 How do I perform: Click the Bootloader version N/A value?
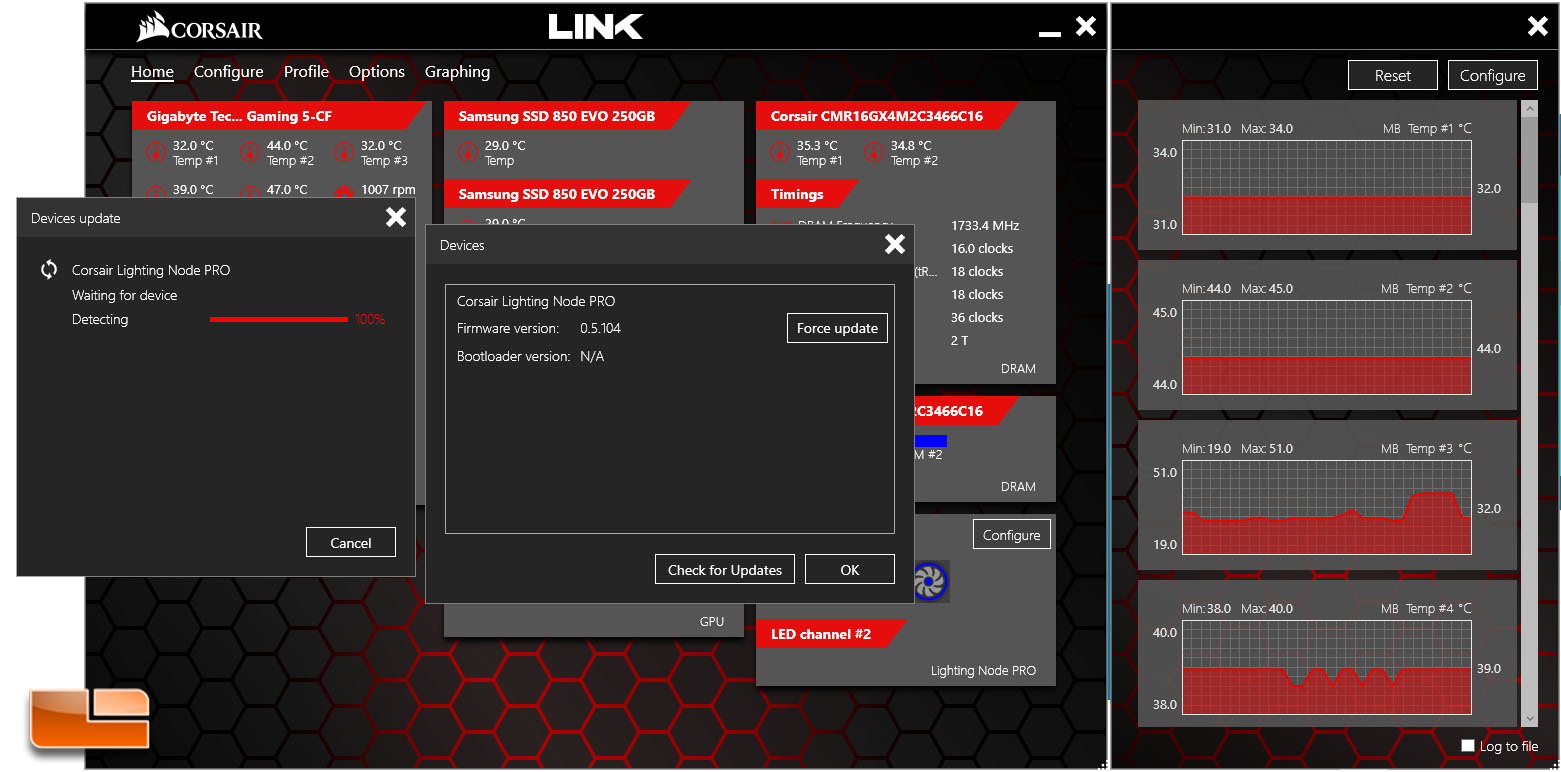click(x=592, y=356)
